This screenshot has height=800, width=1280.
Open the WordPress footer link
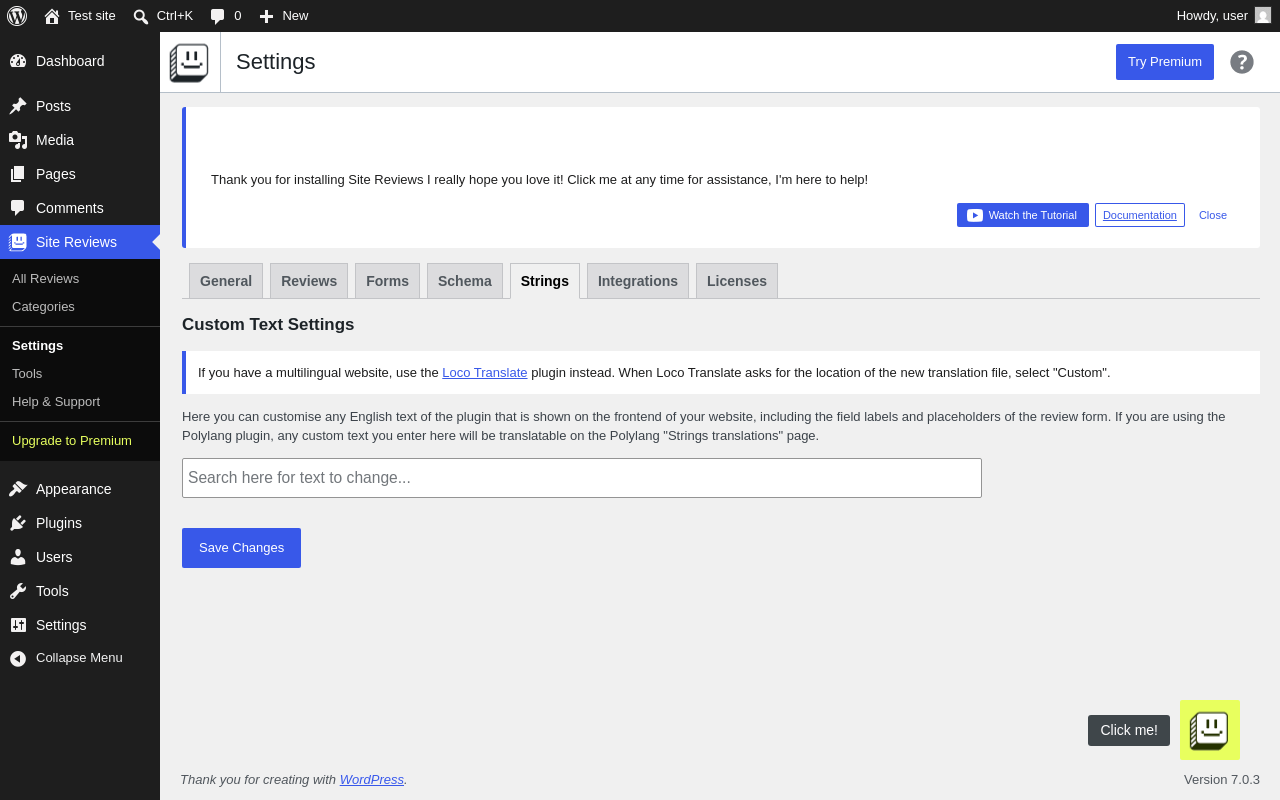click(372, 779)
